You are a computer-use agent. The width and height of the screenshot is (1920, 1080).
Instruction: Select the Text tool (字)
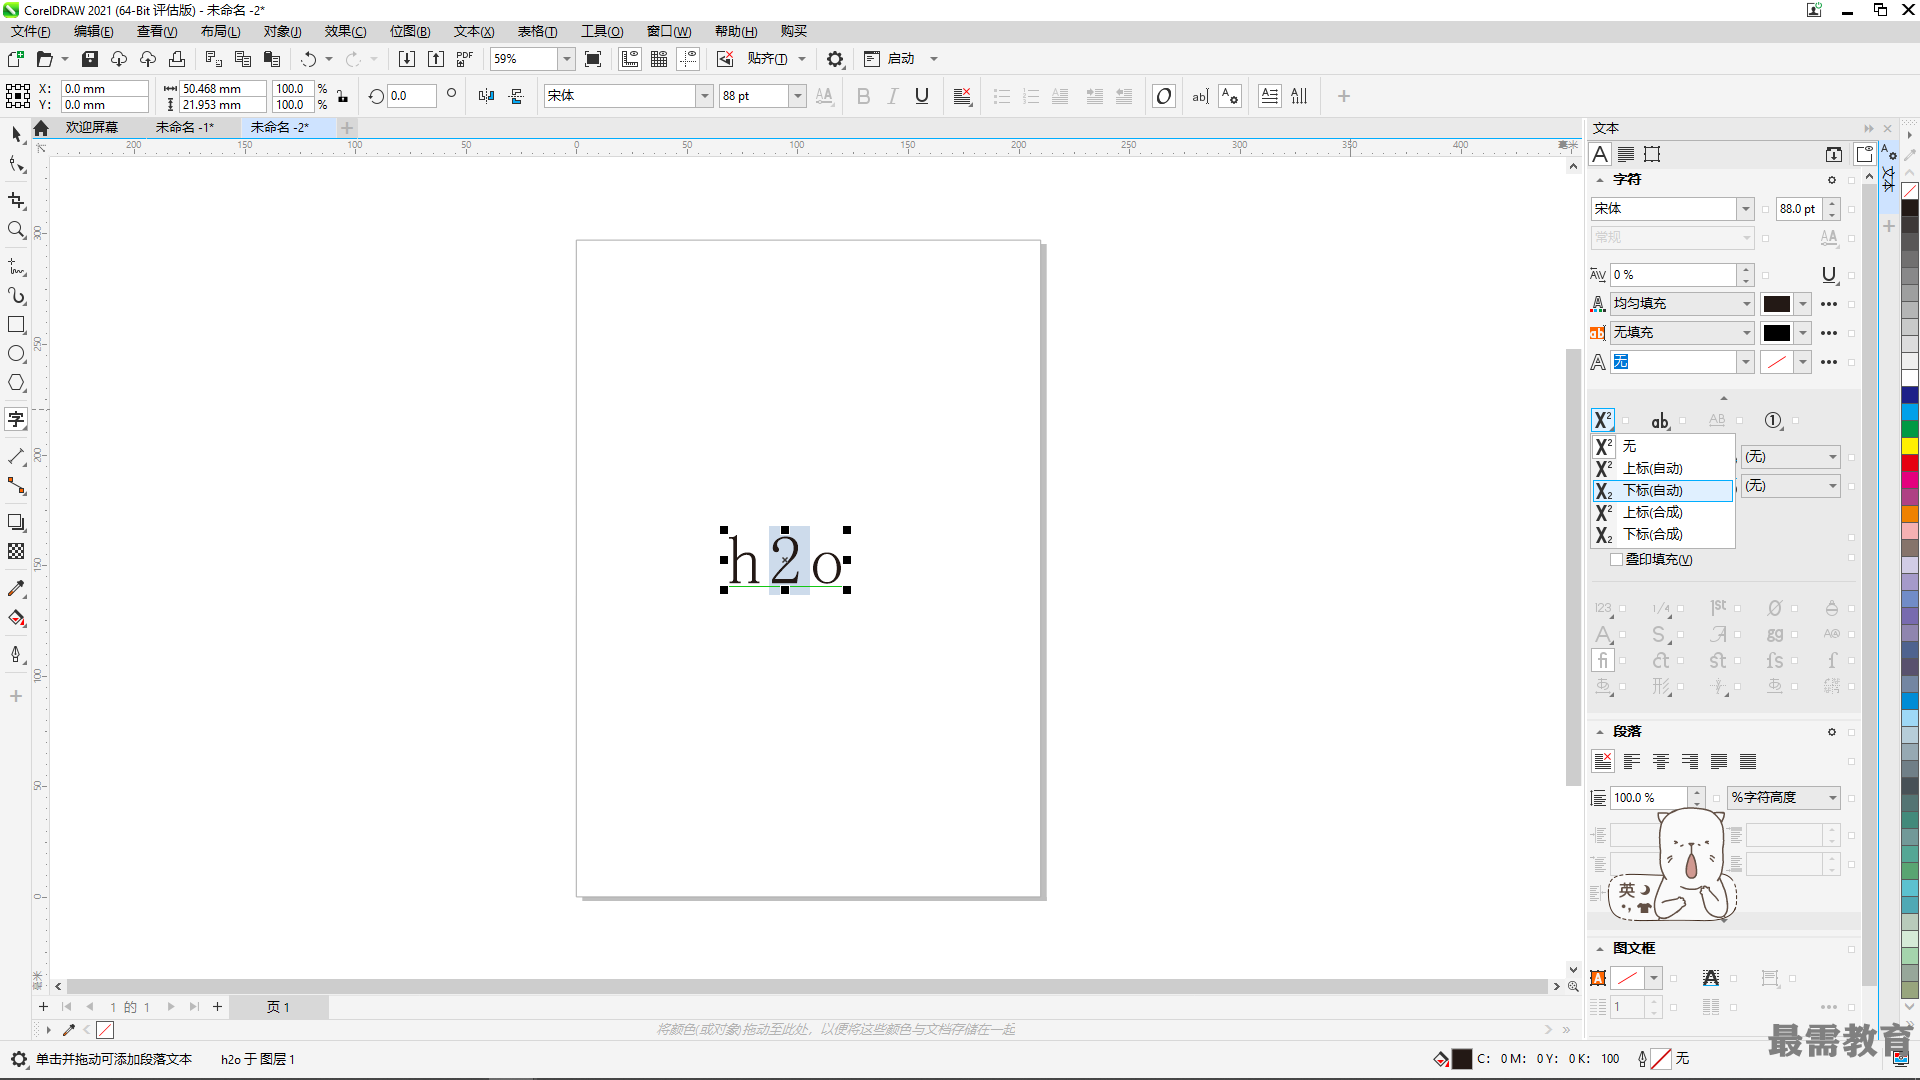(x=16, y=420)
